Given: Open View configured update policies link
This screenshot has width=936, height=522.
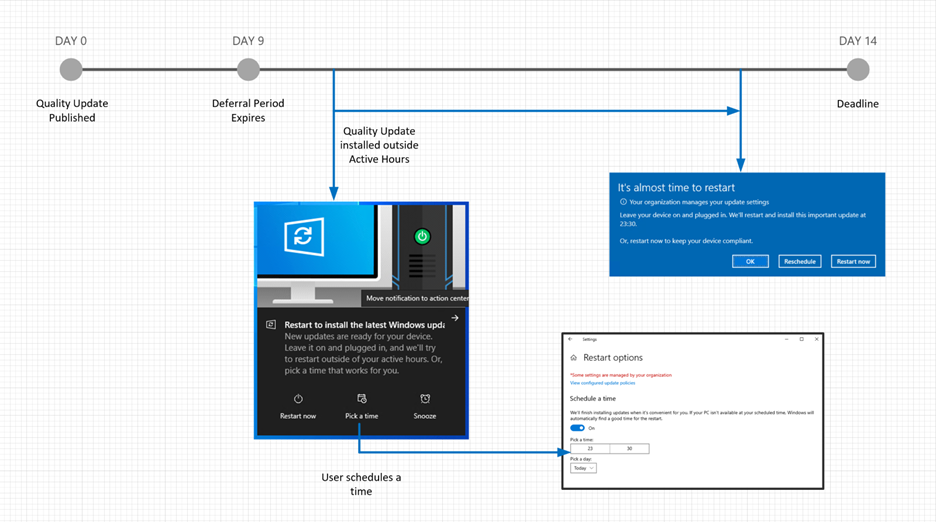Looking at the screenshot, I should [602, 383].
